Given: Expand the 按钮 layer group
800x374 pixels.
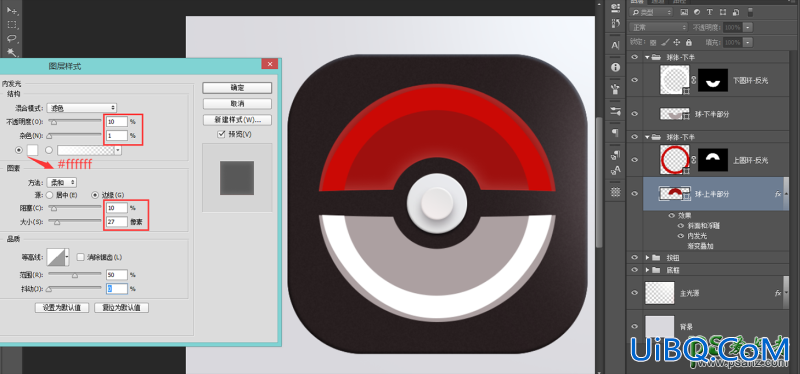Looking at the screenshot, I should point(647,258).
